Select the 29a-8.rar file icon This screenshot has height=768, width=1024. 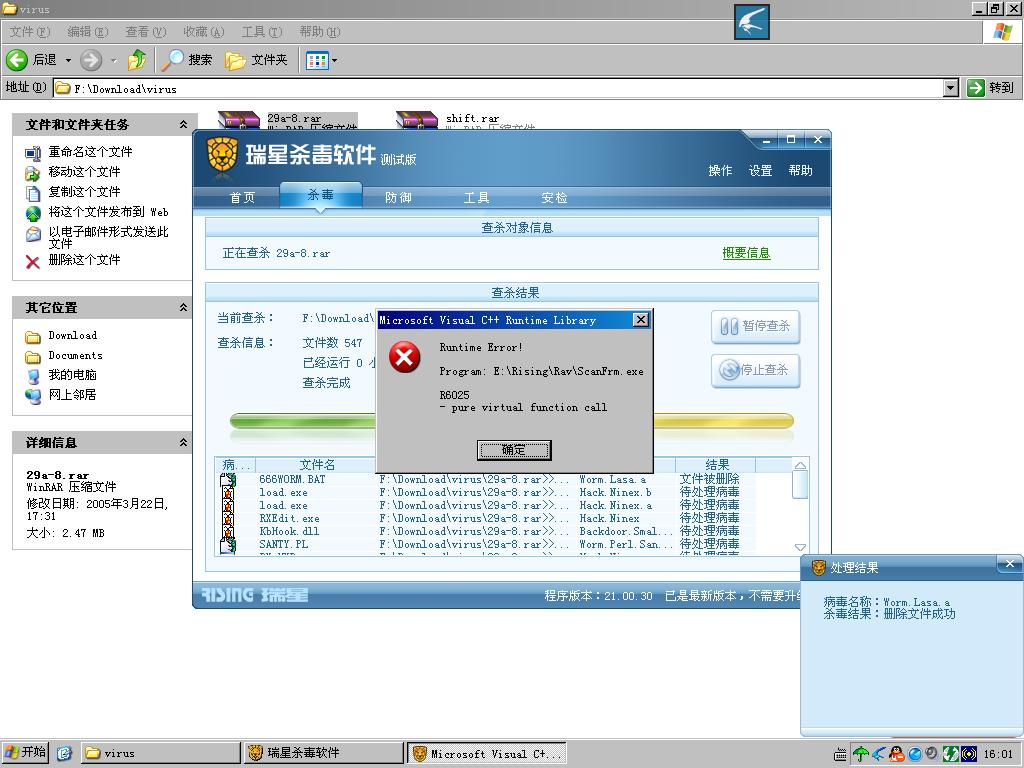pos(239,120)
